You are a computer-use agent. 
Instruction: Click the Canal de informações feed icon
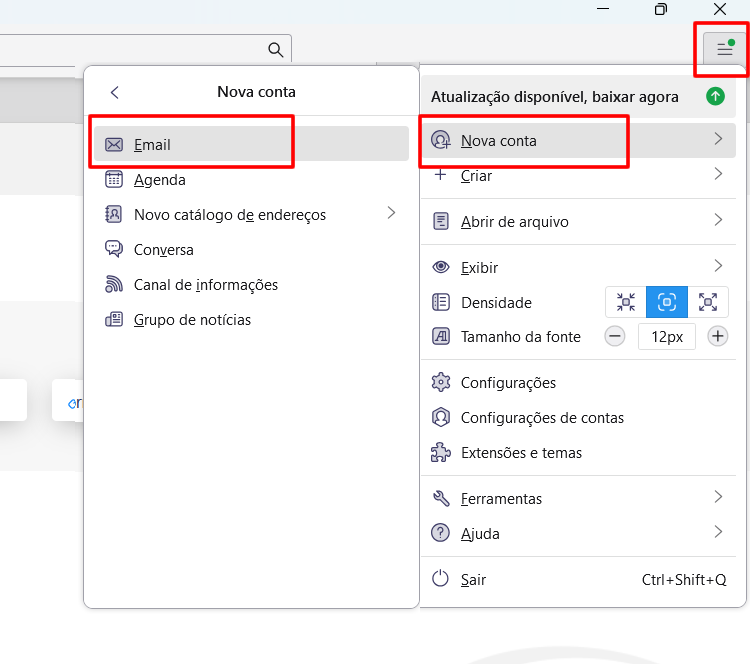pyautogui.click(x=114, y=284)
